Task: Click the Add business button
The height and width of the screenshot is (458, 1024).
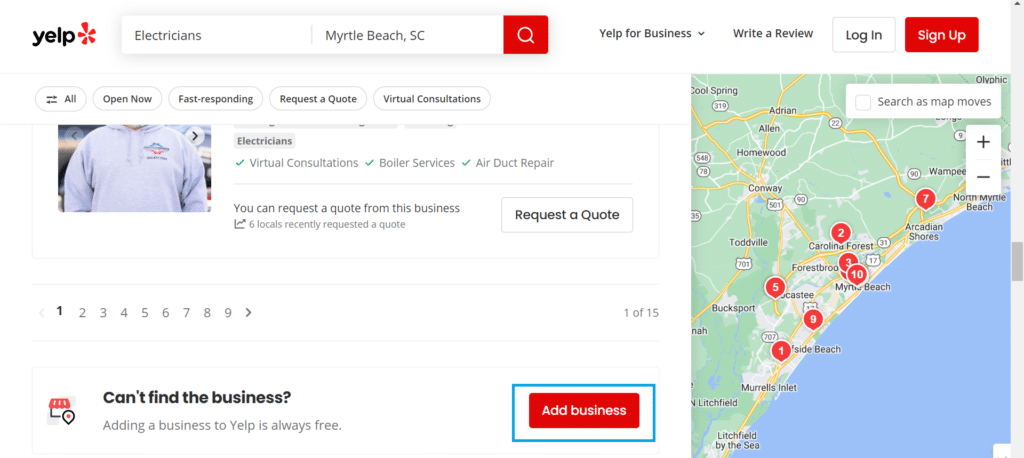Action: pyautogui.click(x=584, y=411)
